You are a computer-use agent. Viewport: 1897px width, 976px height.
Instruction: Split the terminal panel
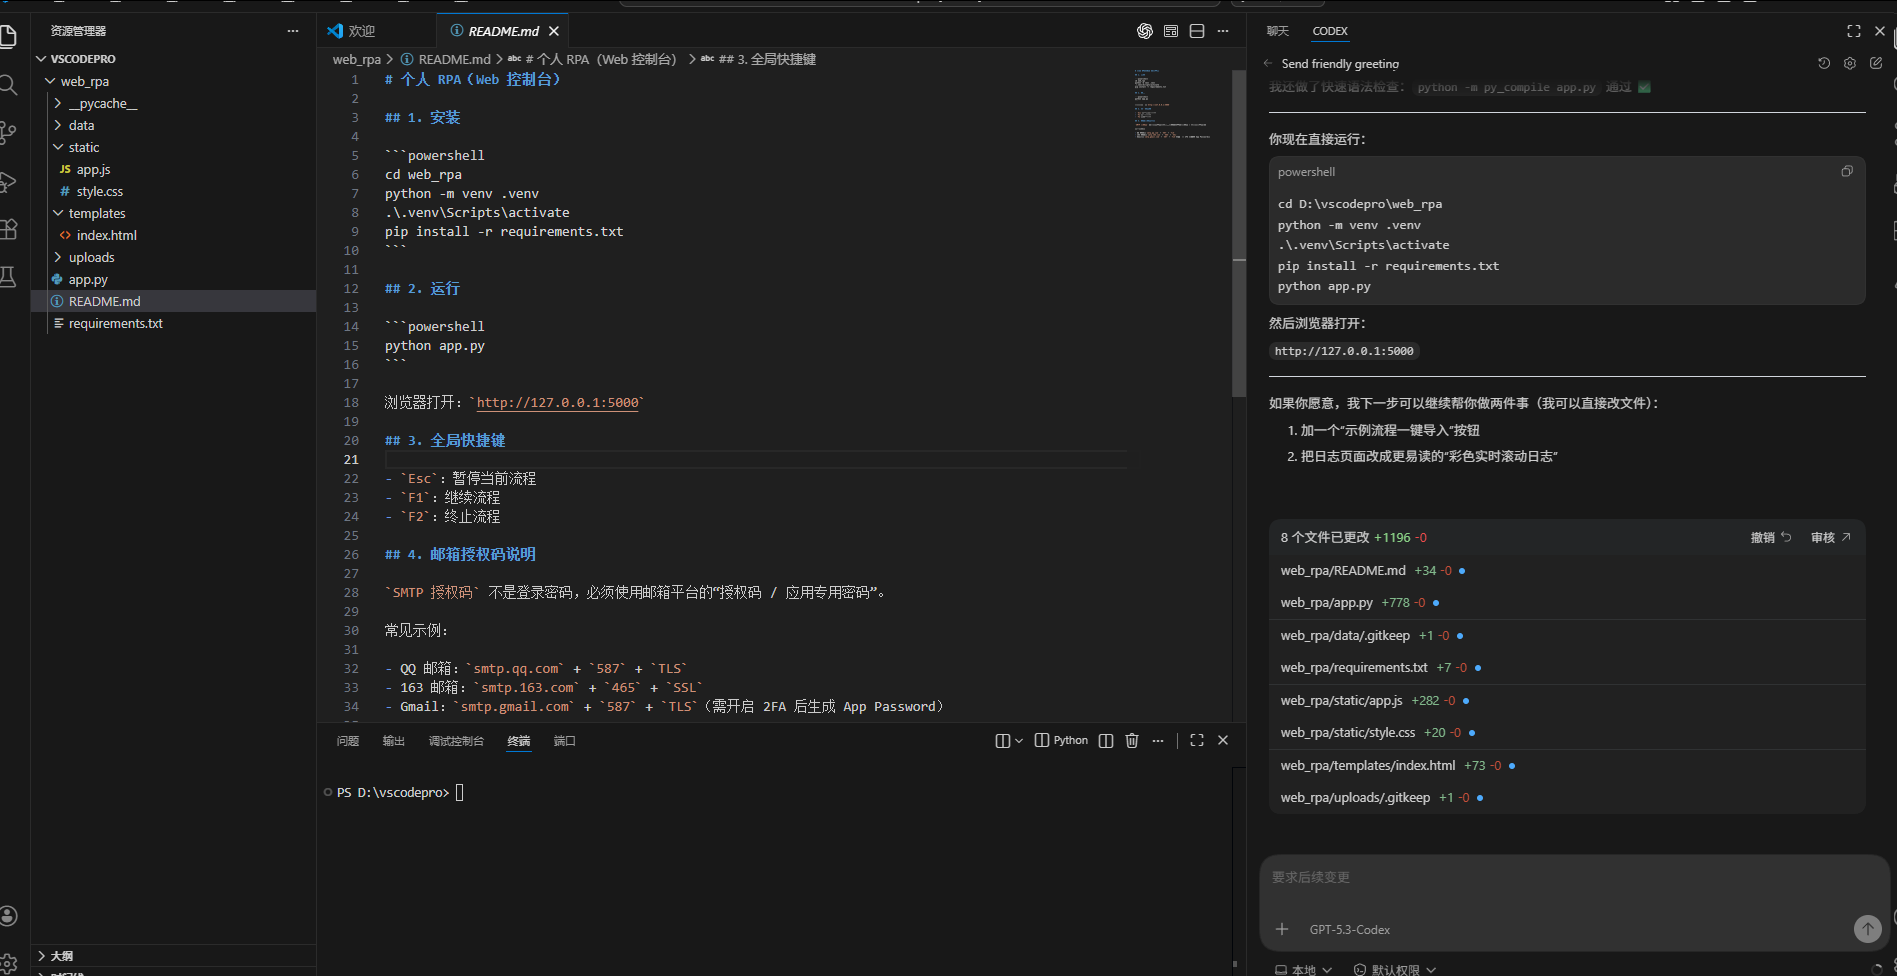pyautogui.click(x=1106, y=740)
